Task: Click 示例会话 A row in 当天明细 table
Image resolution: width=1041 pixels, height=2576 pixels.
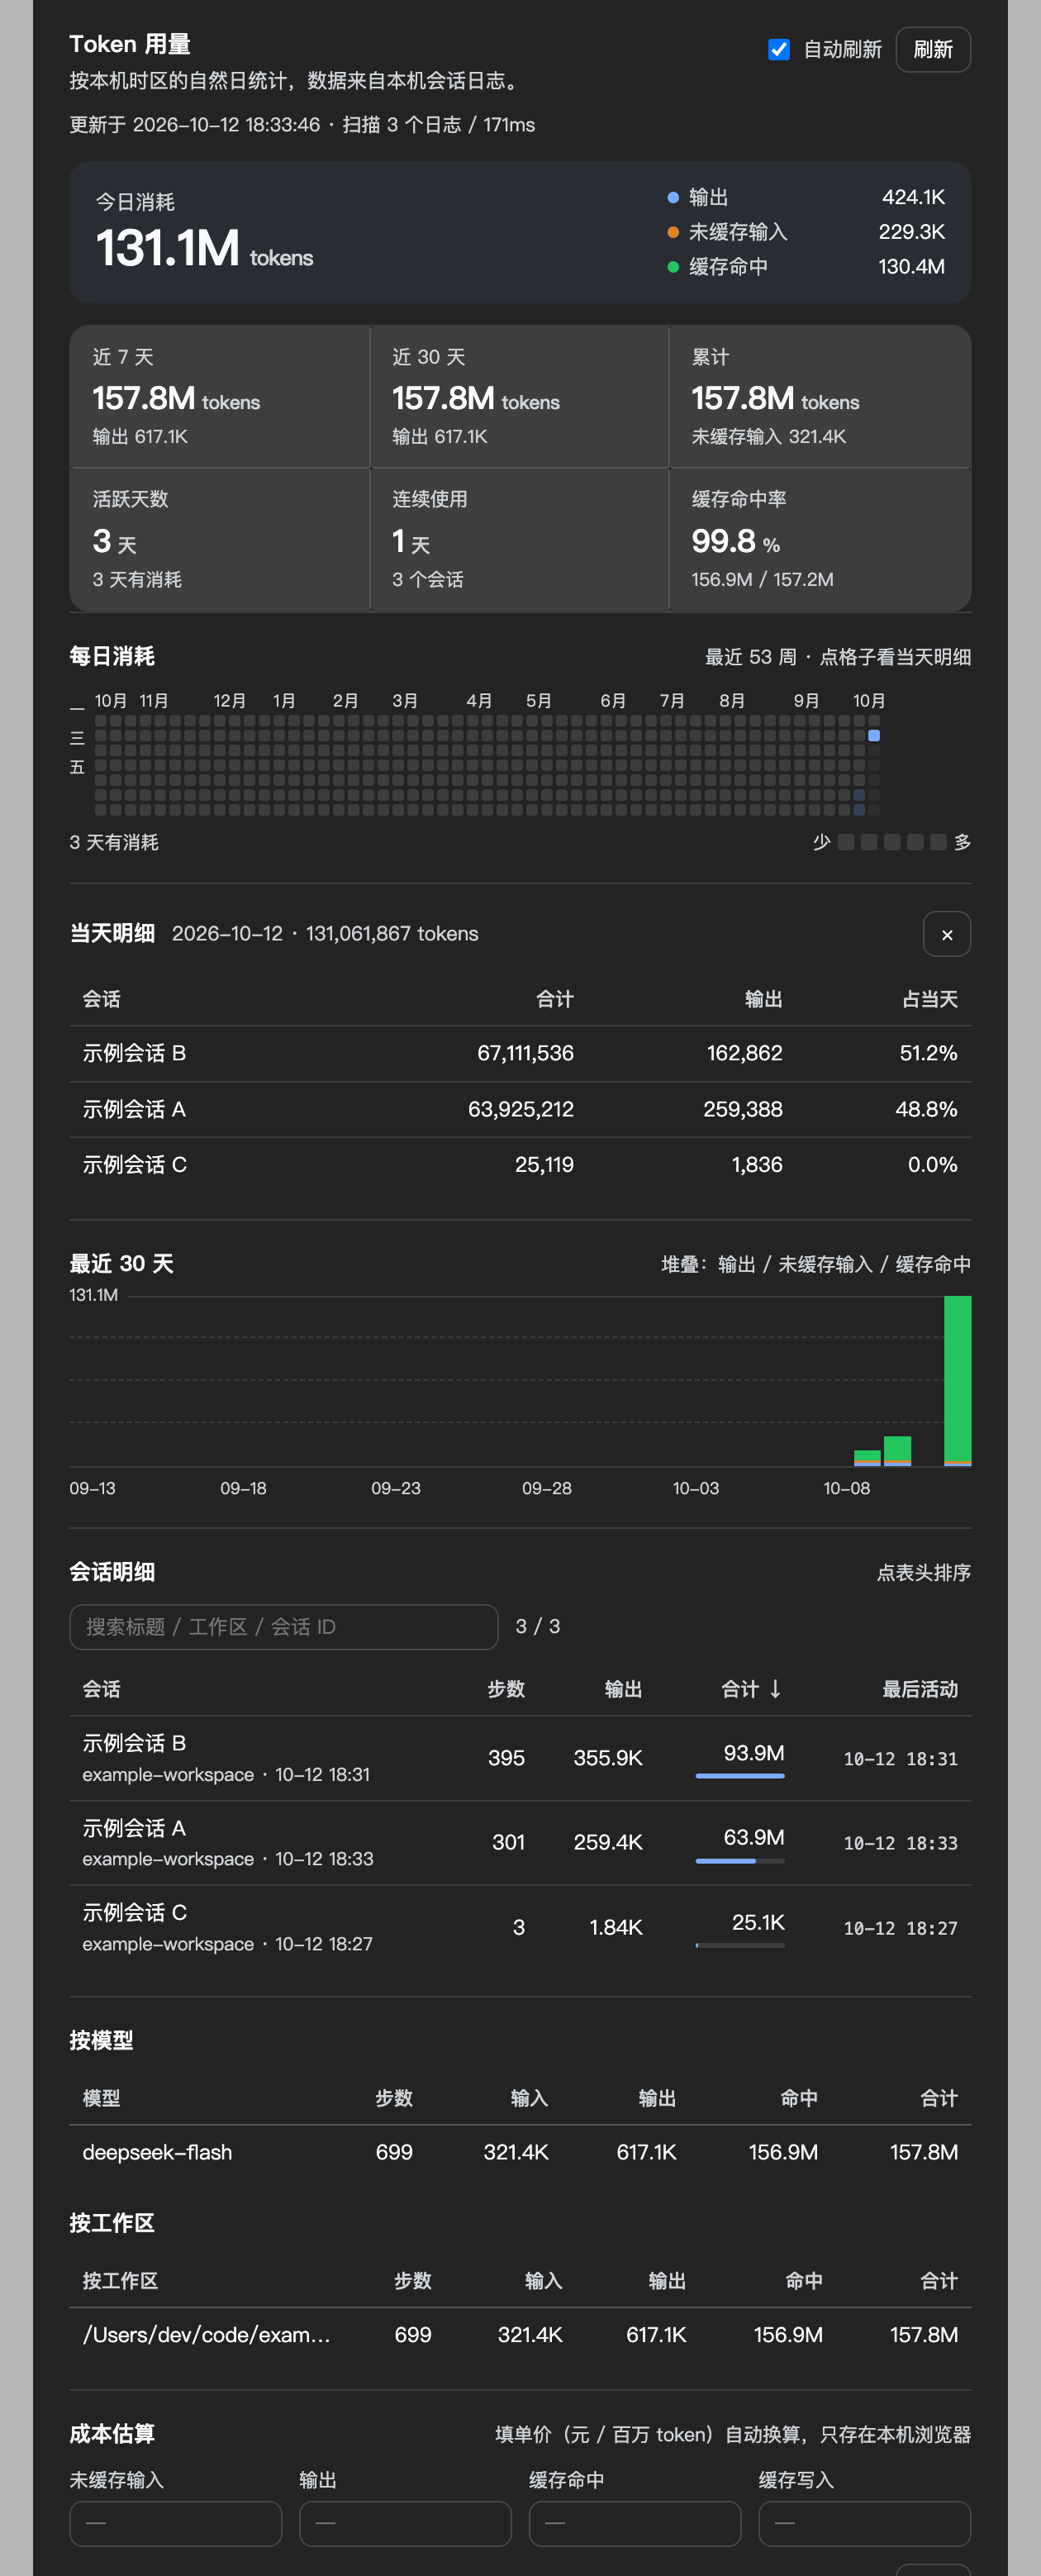Action: pos(520,1109)
